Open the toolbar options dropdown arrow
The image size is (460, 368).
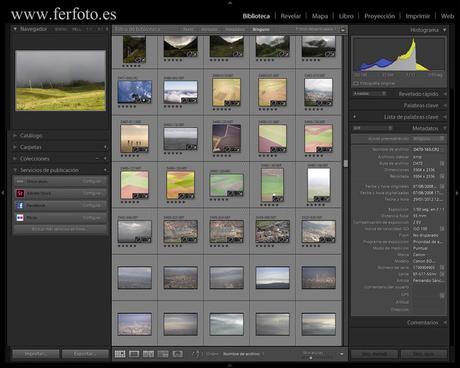[x=341, y=354]
